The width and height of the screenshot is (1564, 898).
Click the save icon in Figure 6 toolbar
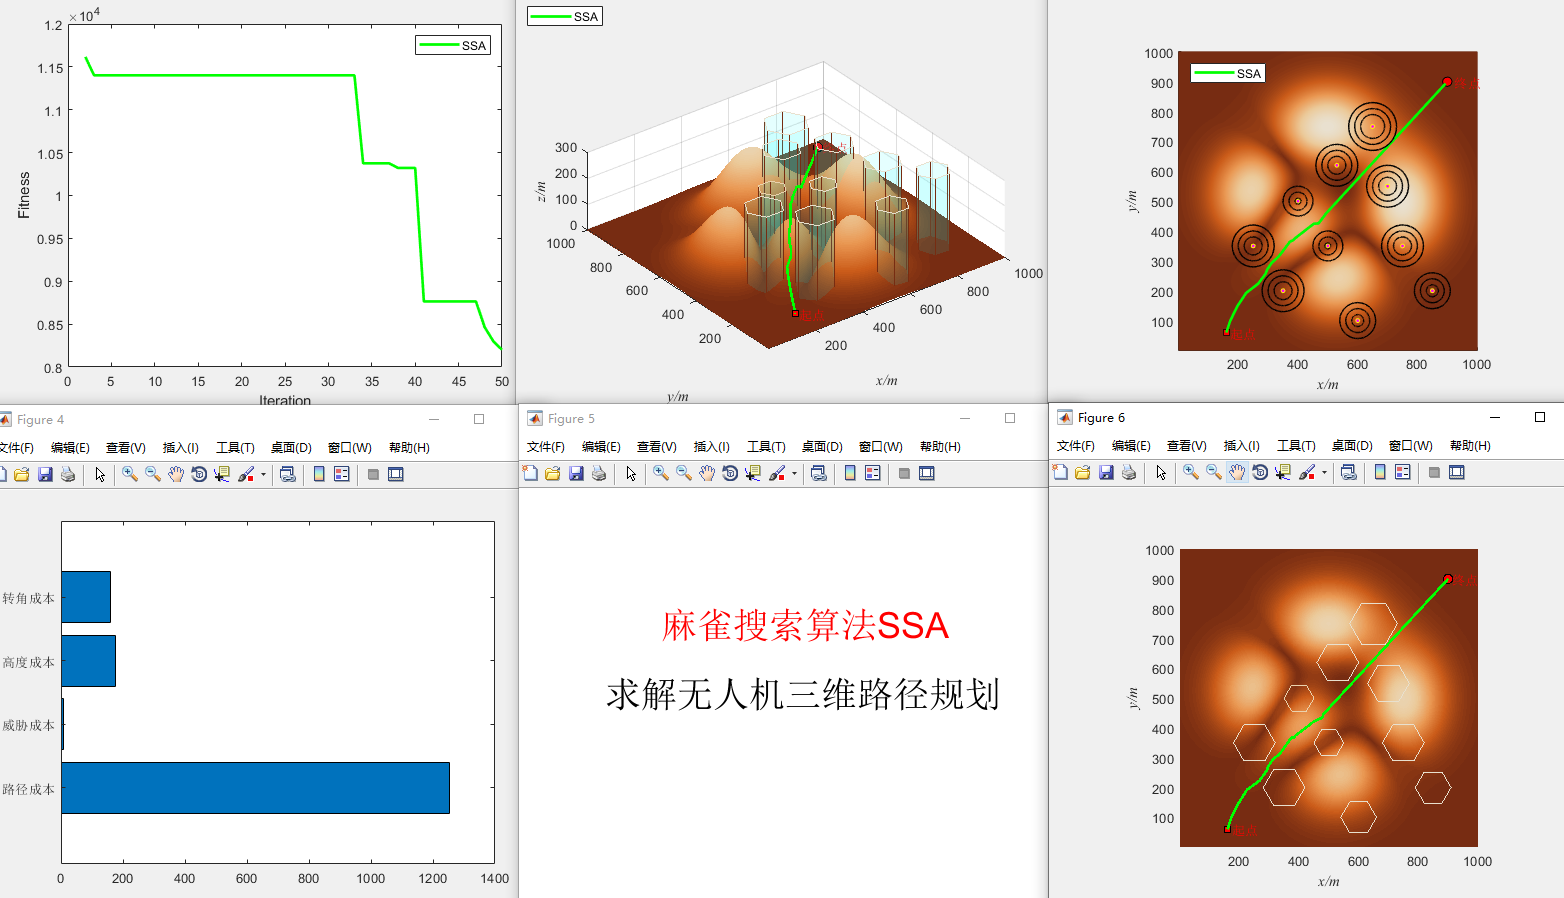pyautogui.click(x=1106, y=472)
